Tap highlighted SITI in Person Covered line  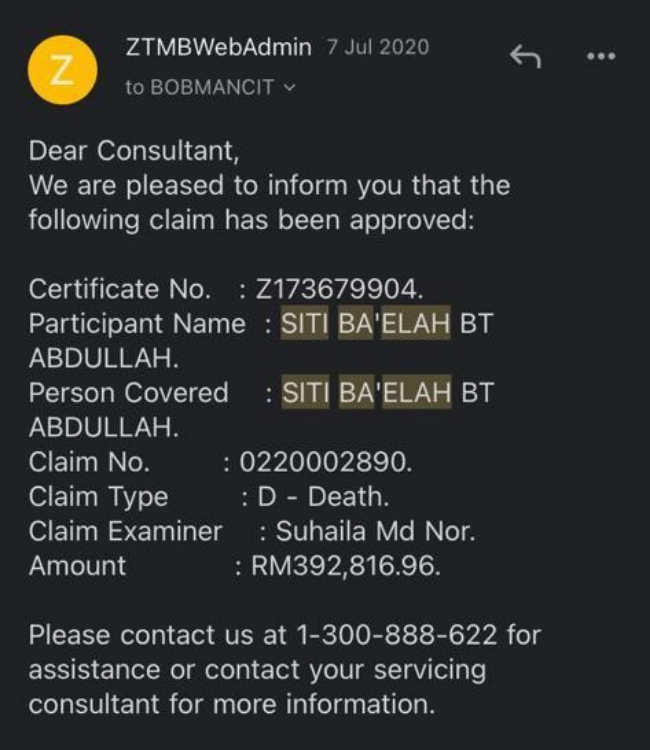point(304,392)
